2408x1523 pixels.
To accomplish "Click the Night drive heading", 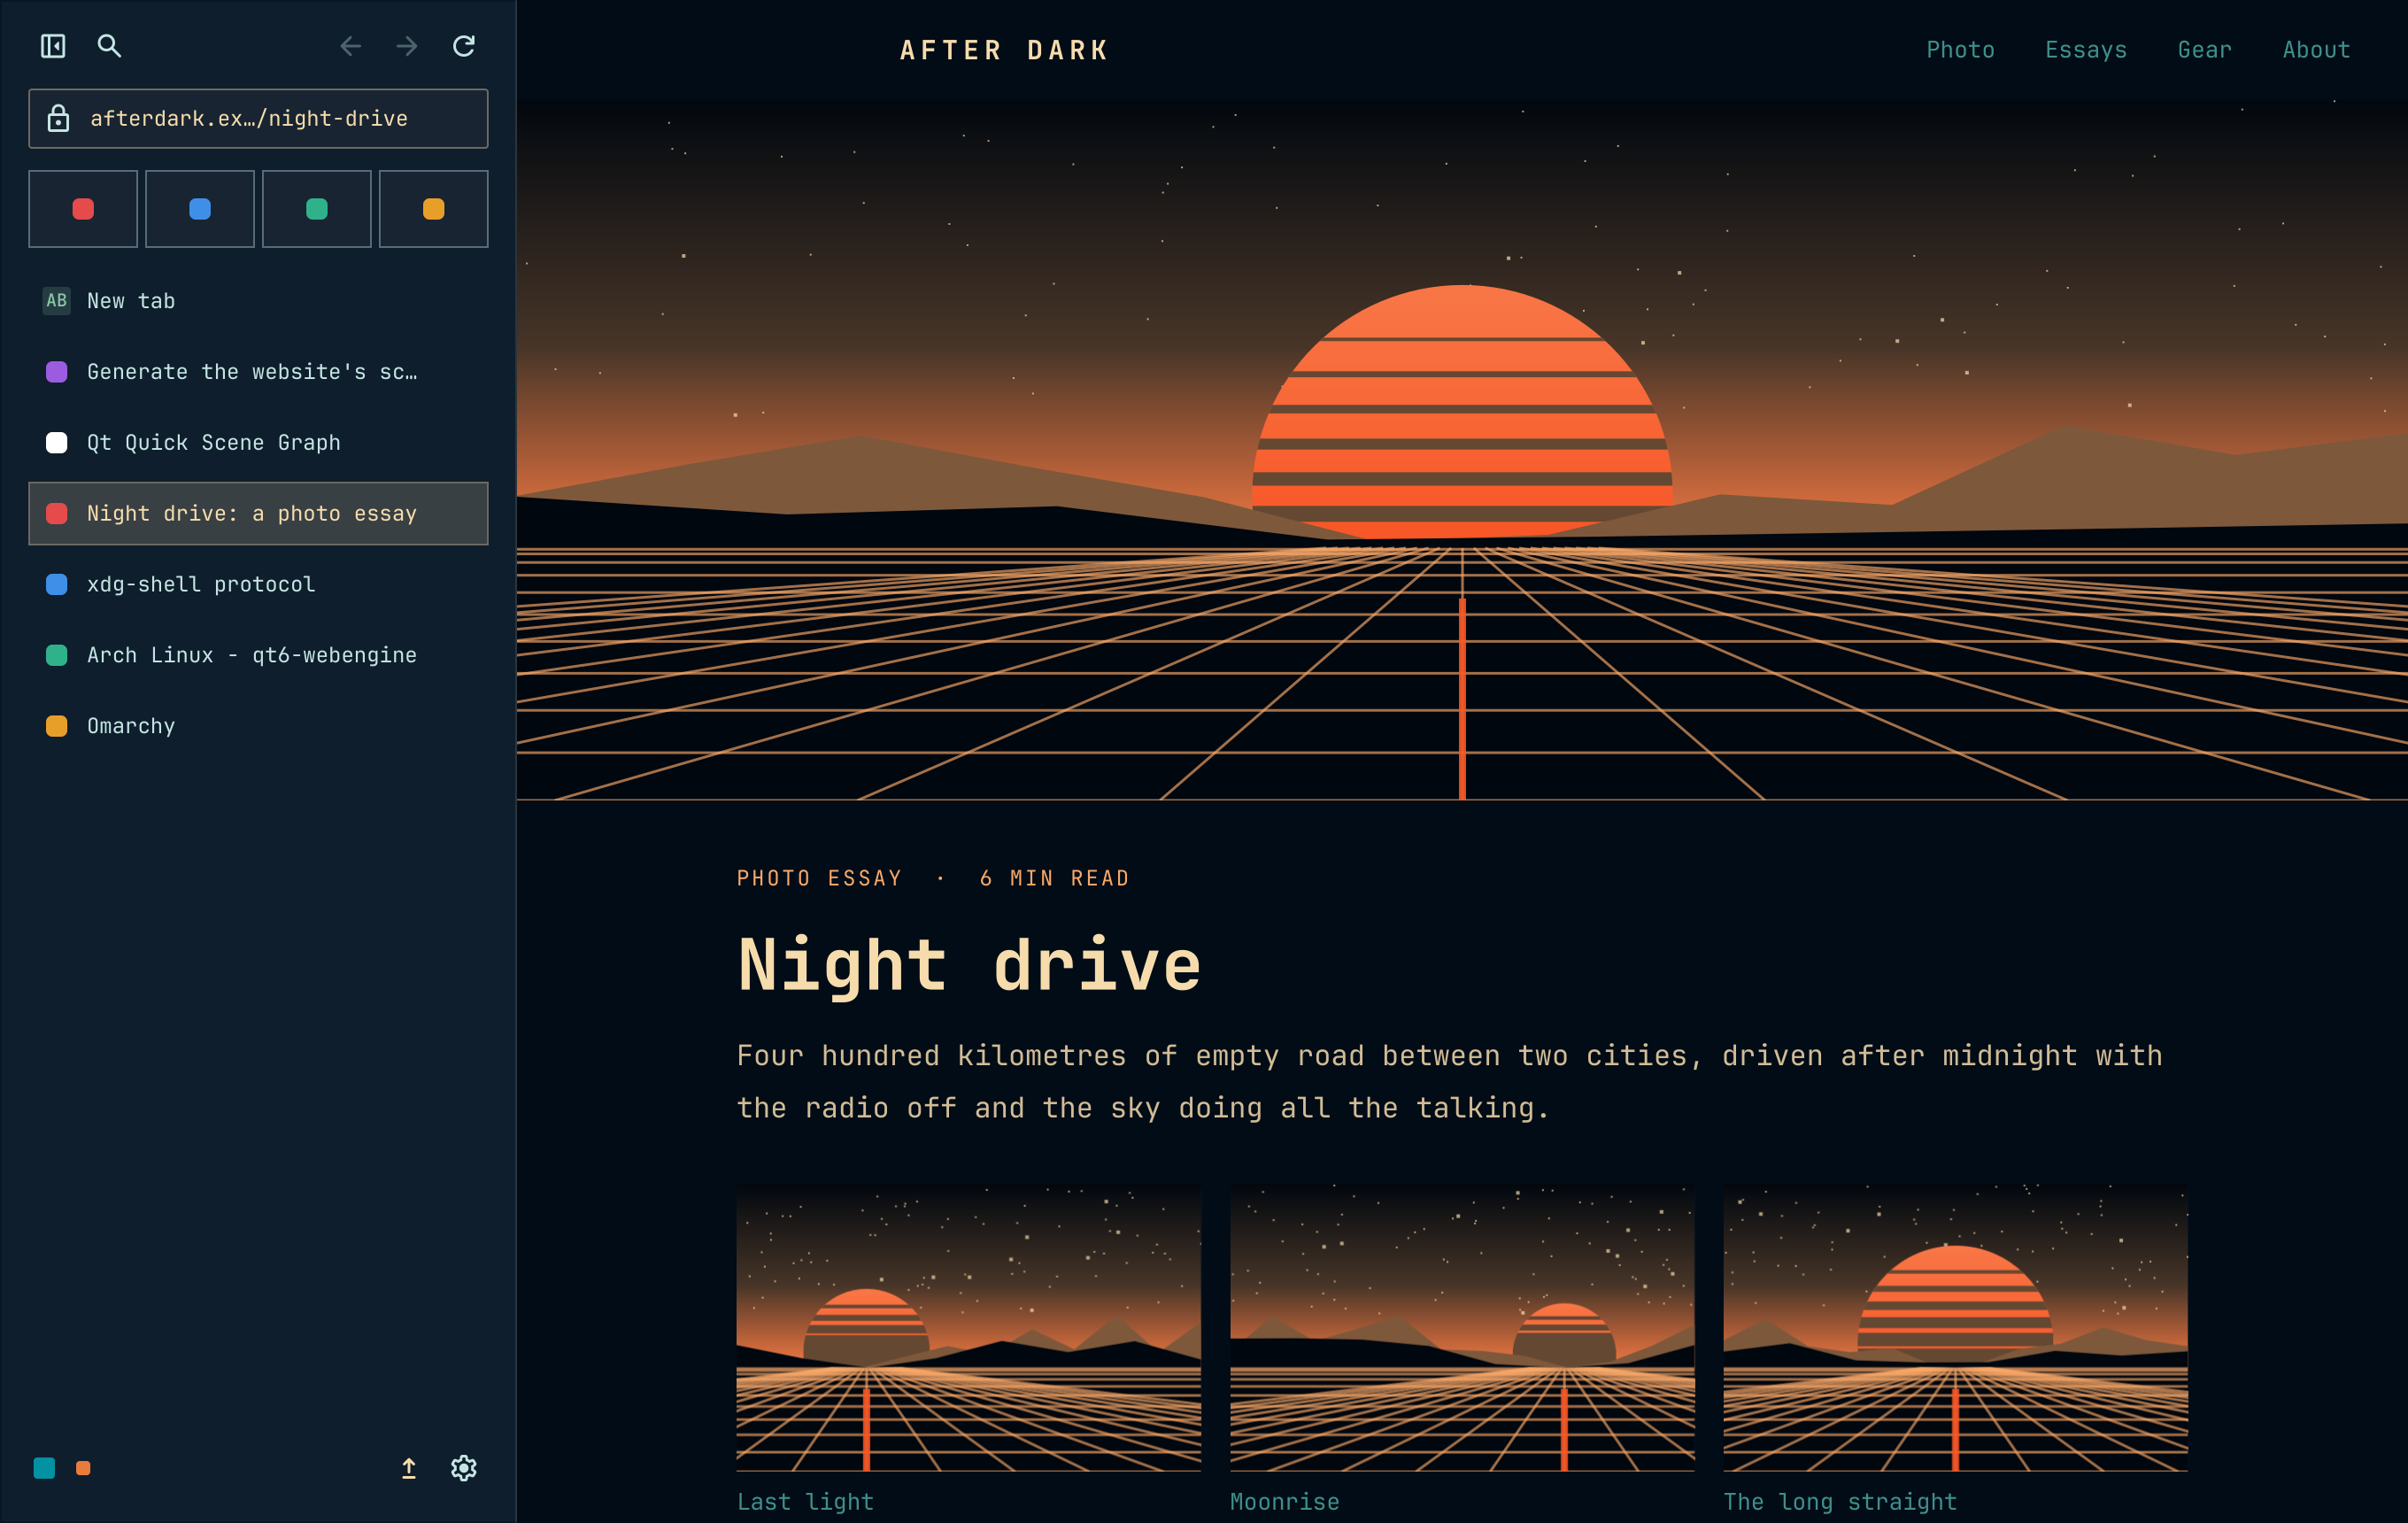I will click(x=969, y=966).
